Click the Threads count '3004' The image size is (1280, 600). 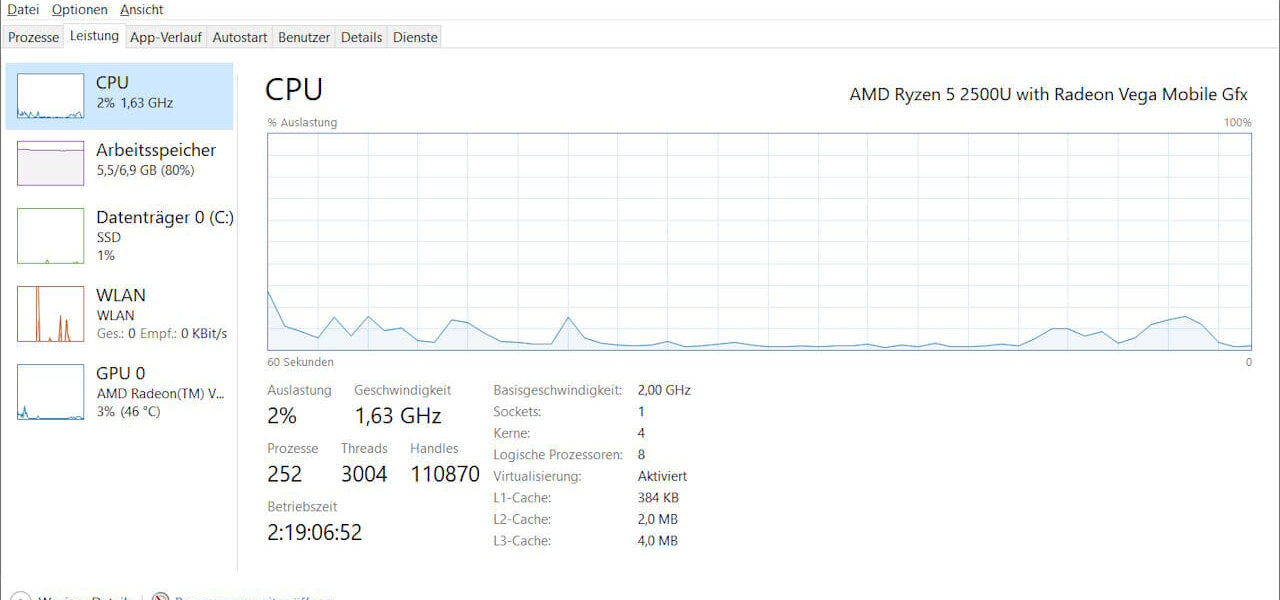pos(364,474)
